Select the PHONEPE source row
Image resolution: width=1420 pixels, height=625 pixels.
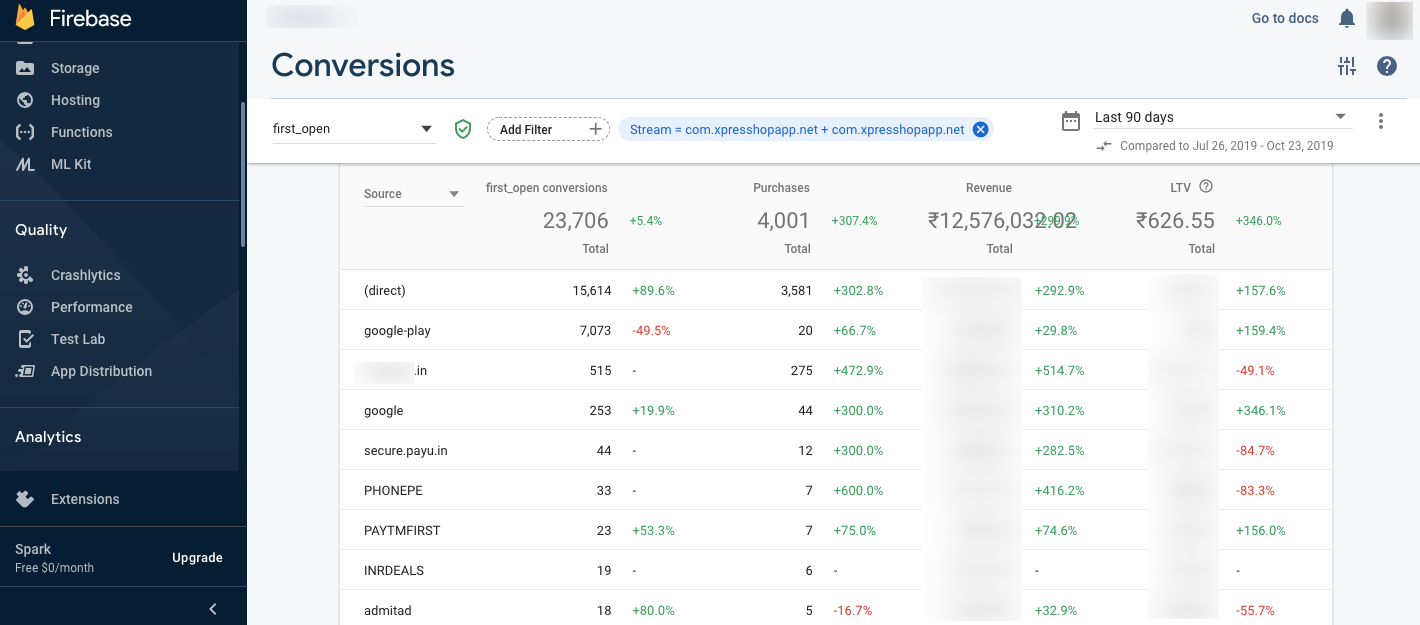(x=836, y=490)
